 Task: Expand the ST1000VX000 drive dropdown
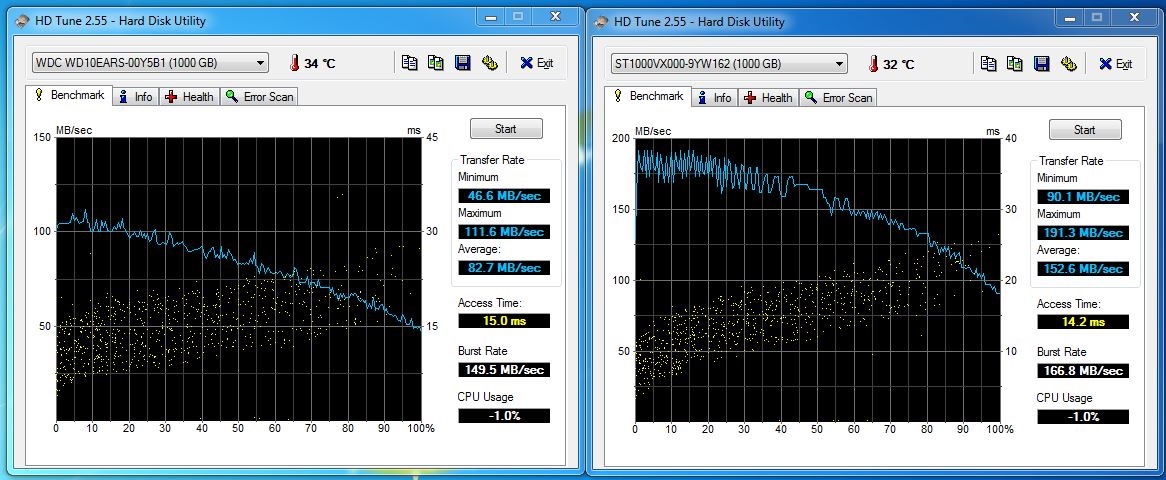click(839, 64)
